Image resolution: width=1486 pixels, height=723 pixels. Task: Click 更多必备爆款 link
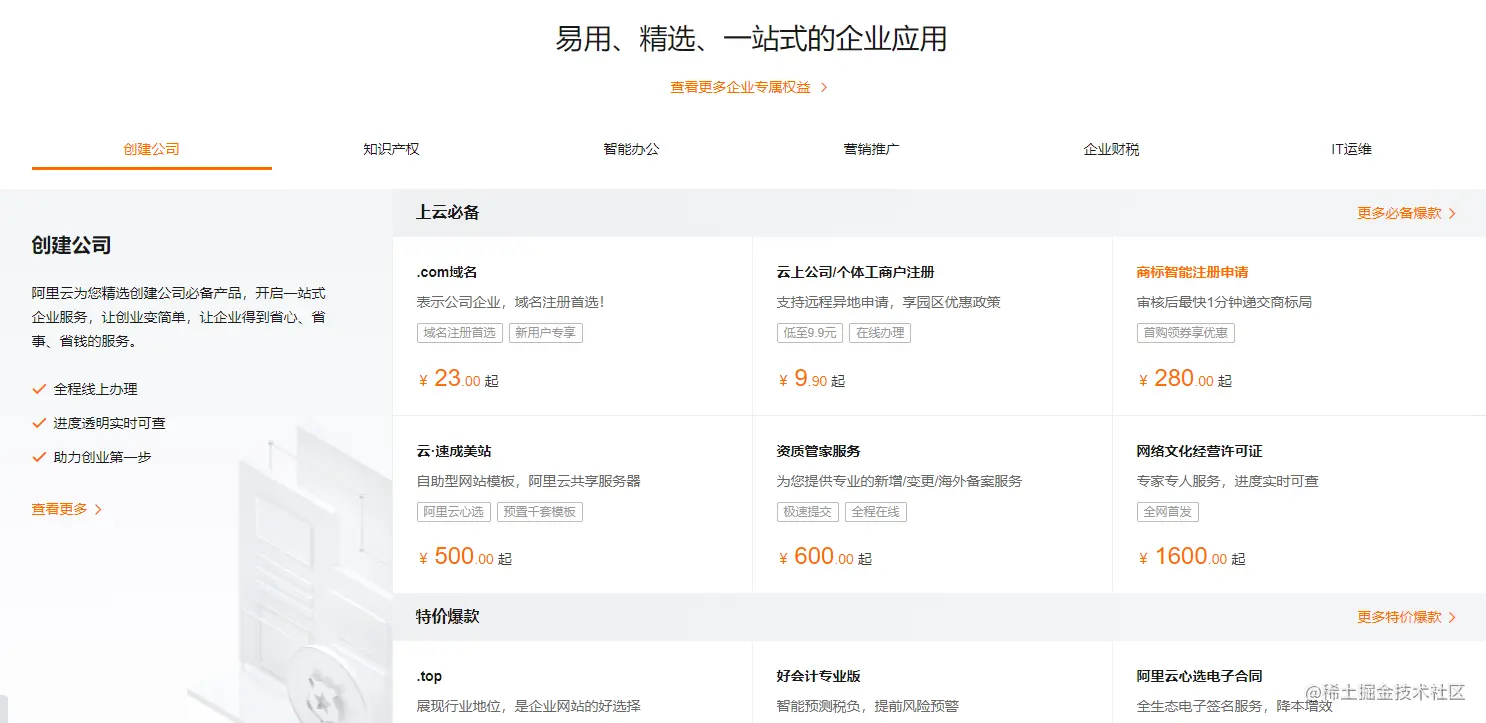(1399, 213)
